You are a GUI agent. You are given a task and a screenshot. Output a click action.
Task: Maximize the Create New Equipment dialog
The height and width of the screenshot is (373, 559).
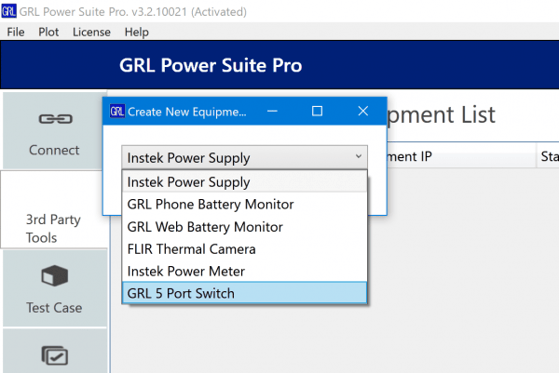[x=317, y=111]
